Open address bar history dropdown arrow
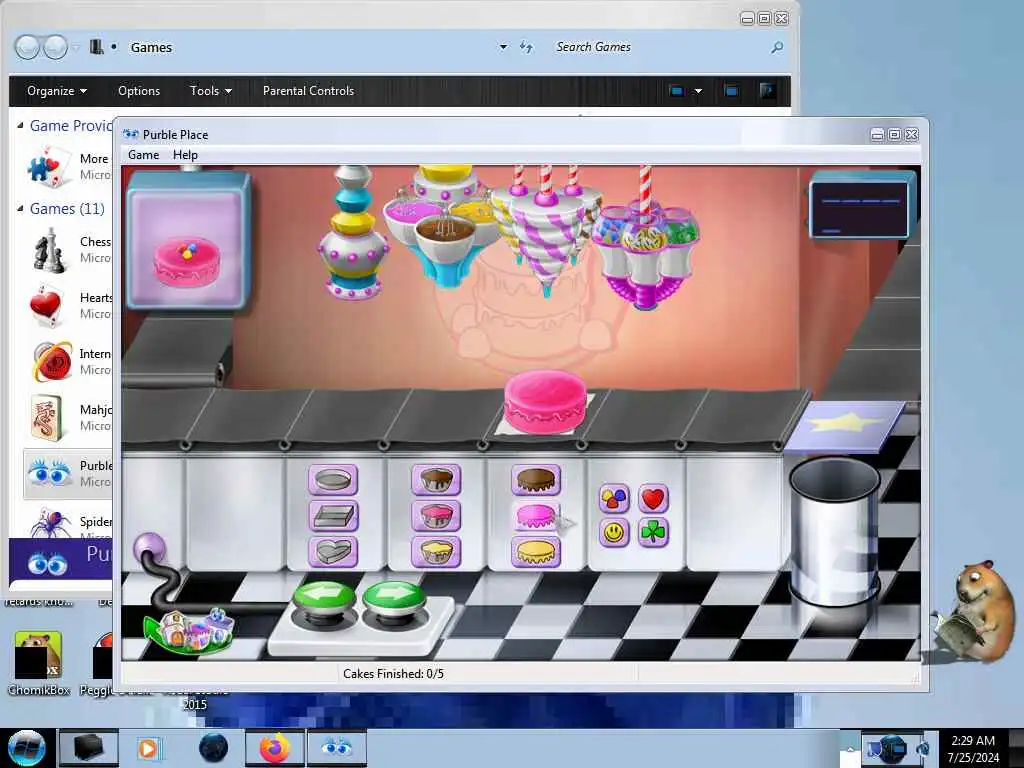This screenshot has width=1024, height=768. click(503, 47)
